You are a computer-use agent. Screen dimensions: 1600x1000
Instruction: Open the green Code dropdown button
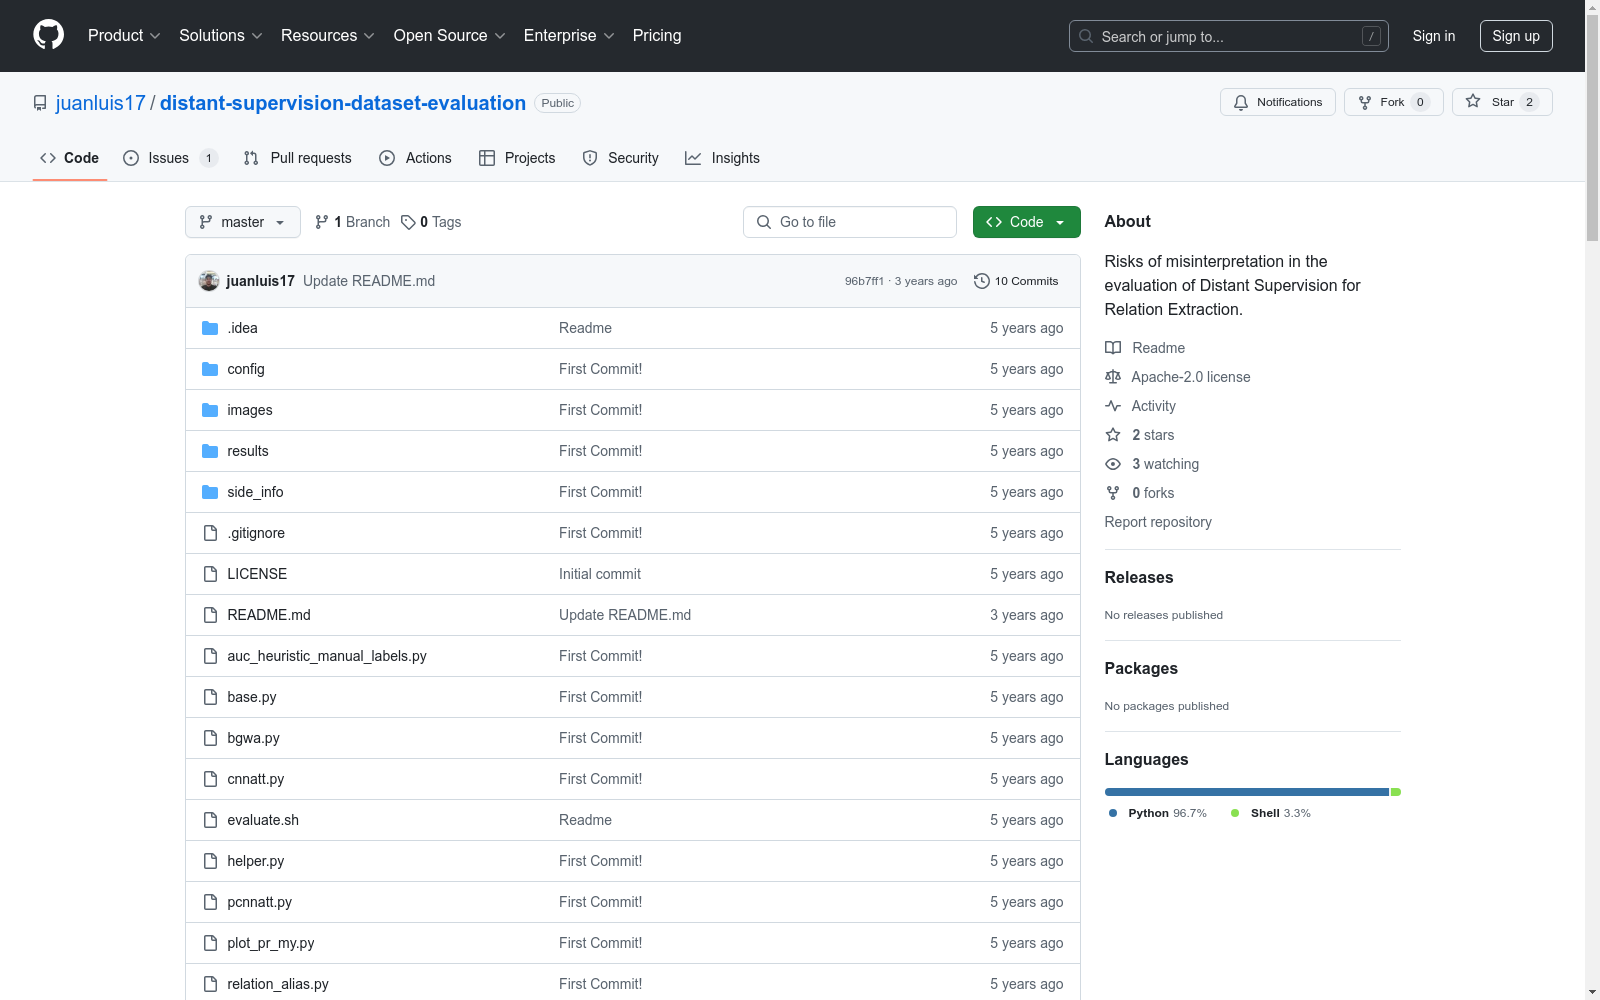click(1026, 222)
